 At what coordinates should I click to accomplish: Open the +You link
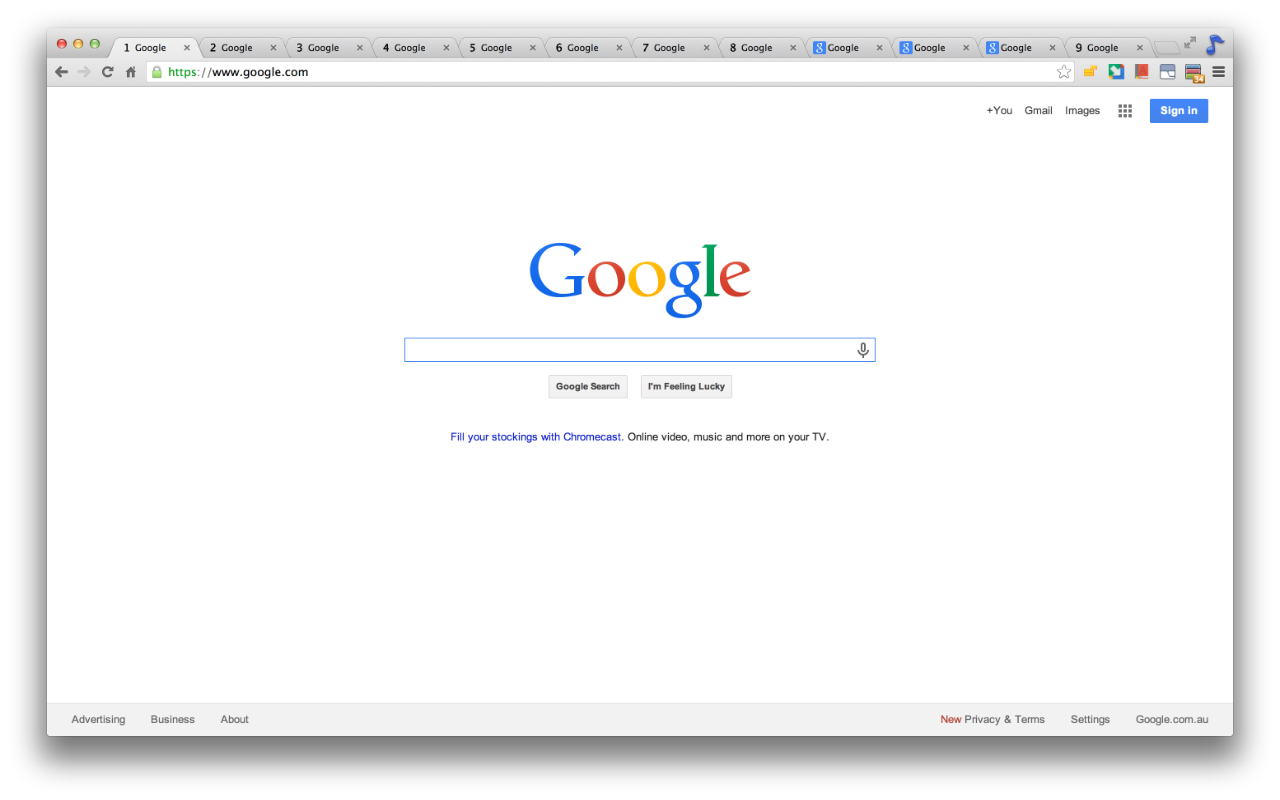pos(999,111)
